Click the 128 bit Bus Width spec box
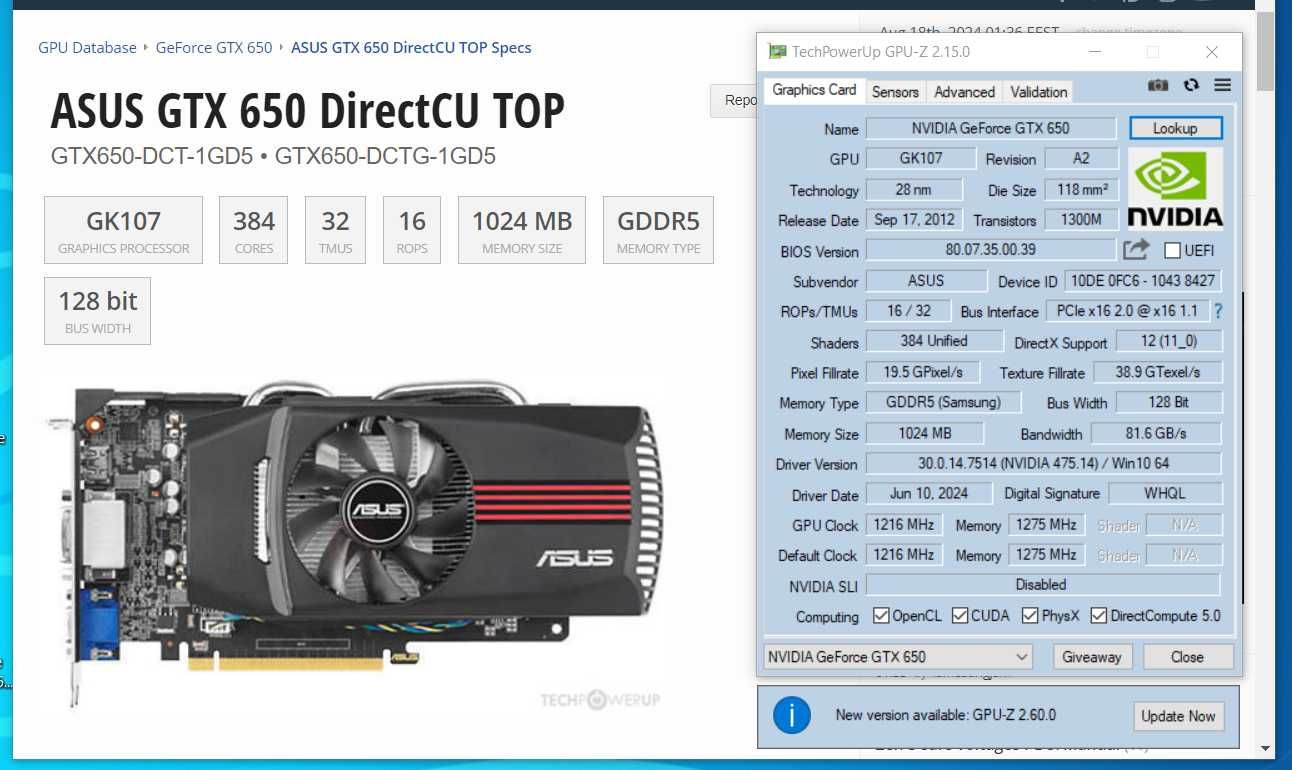Viewport: 1292px width, 770px height. pyautogui.click(x=97, y=311)
